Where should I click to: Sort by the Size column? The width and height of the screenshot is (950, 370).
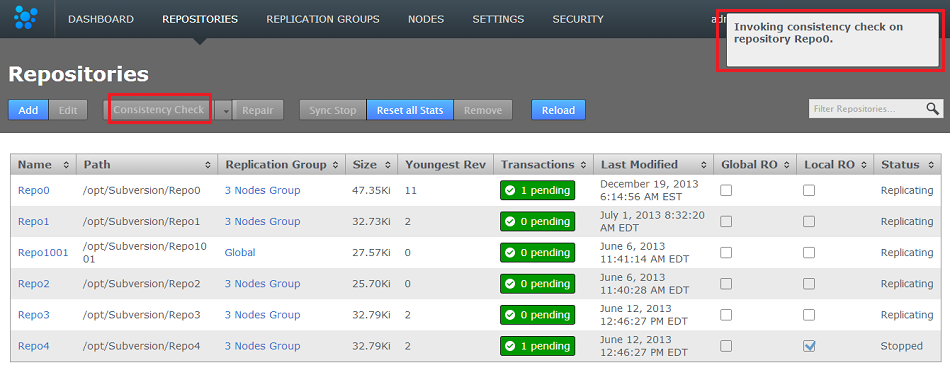point(371,165)
